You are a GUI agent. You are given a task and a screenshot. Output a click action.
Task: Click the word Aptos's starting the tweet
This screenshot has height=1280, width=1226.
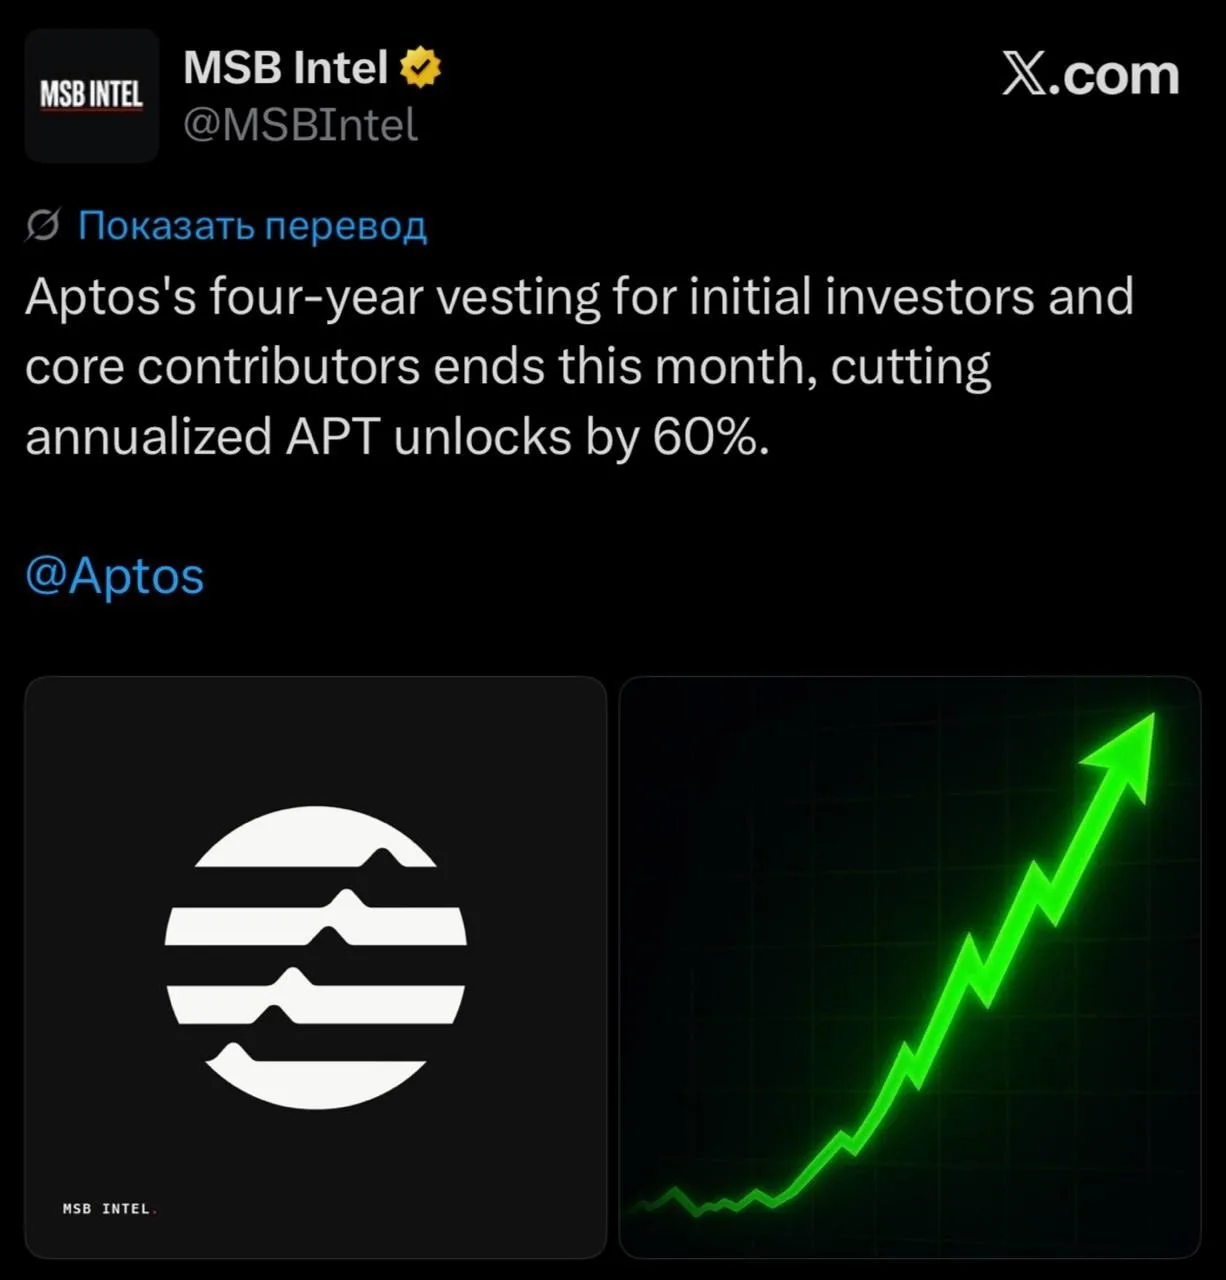point(110,298)
